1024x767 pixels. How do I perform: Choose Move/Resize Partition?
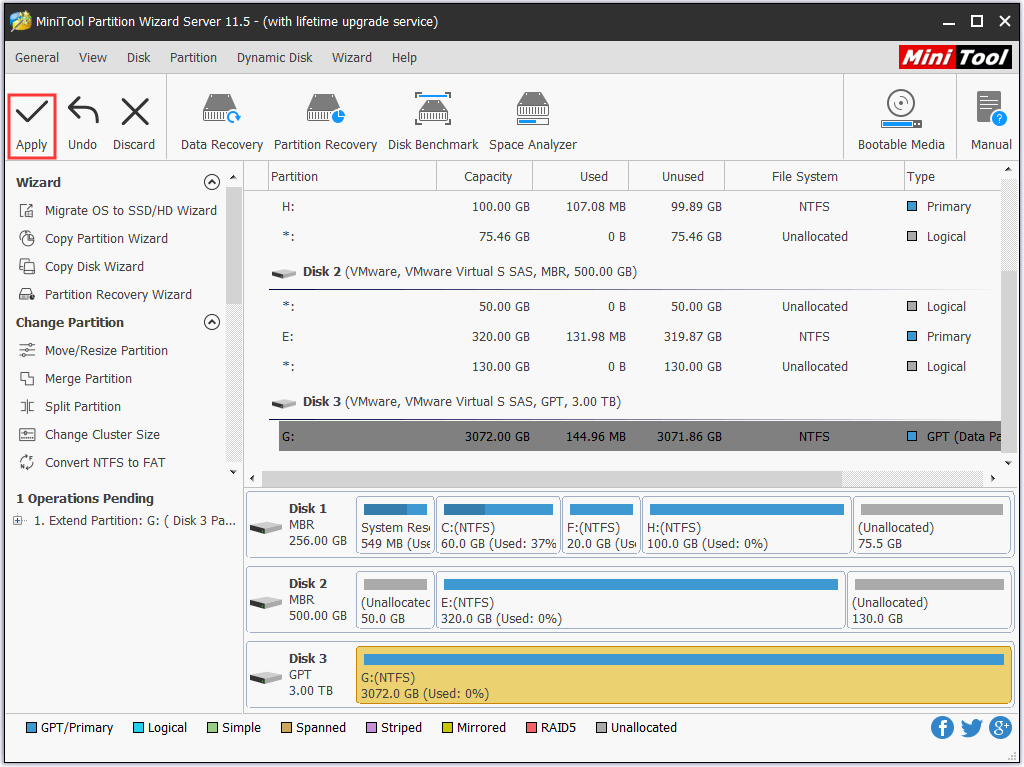point(93,351)
